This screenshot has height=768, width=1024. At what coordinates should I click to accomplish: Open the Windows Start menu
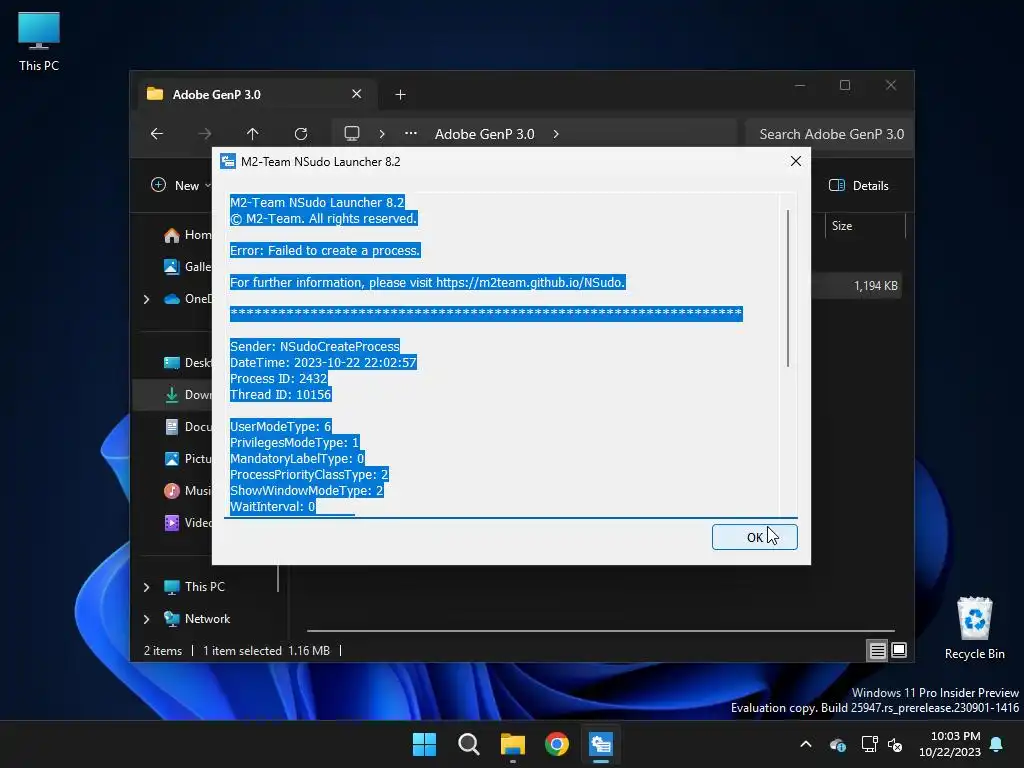(424, 744)
